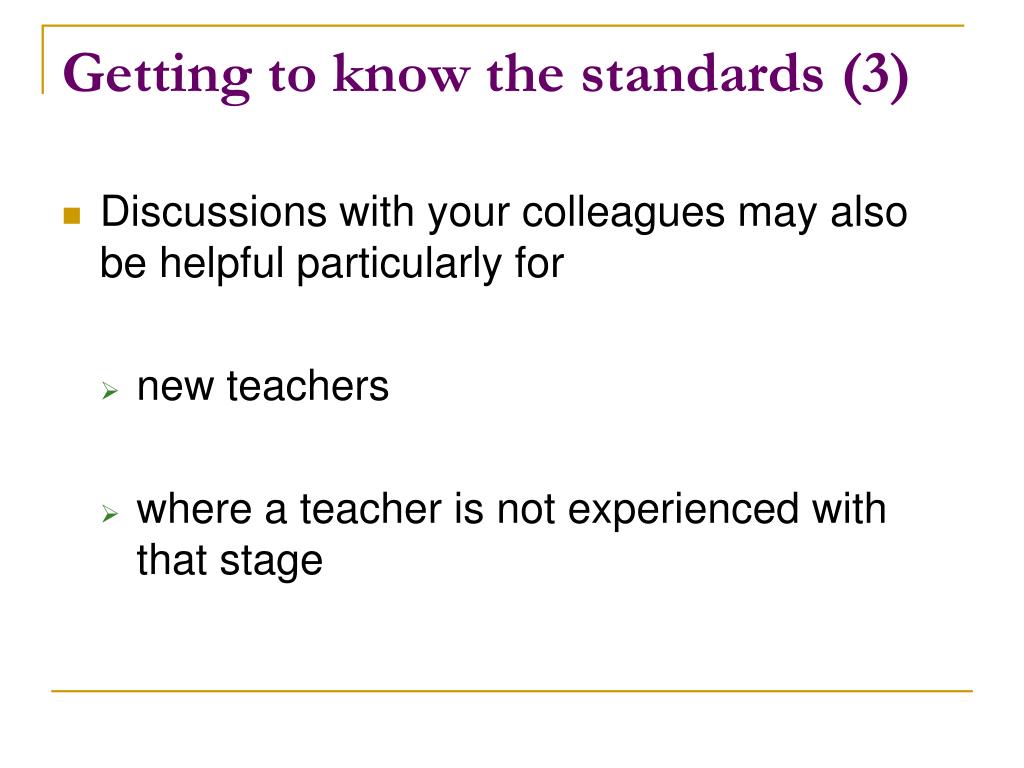Click the text that stage

[x=229, y=561]
